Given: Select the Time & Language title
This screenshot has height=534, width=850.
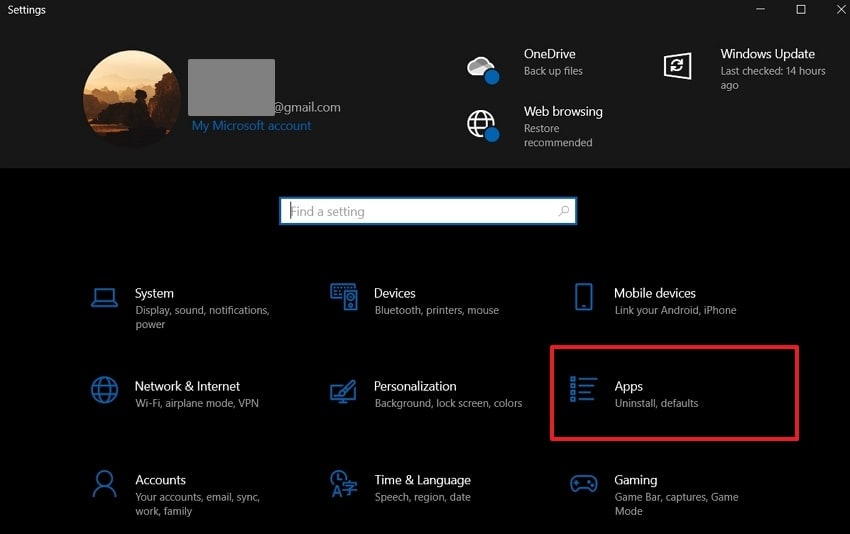Looking at the screenshot, I should (422, 480).
